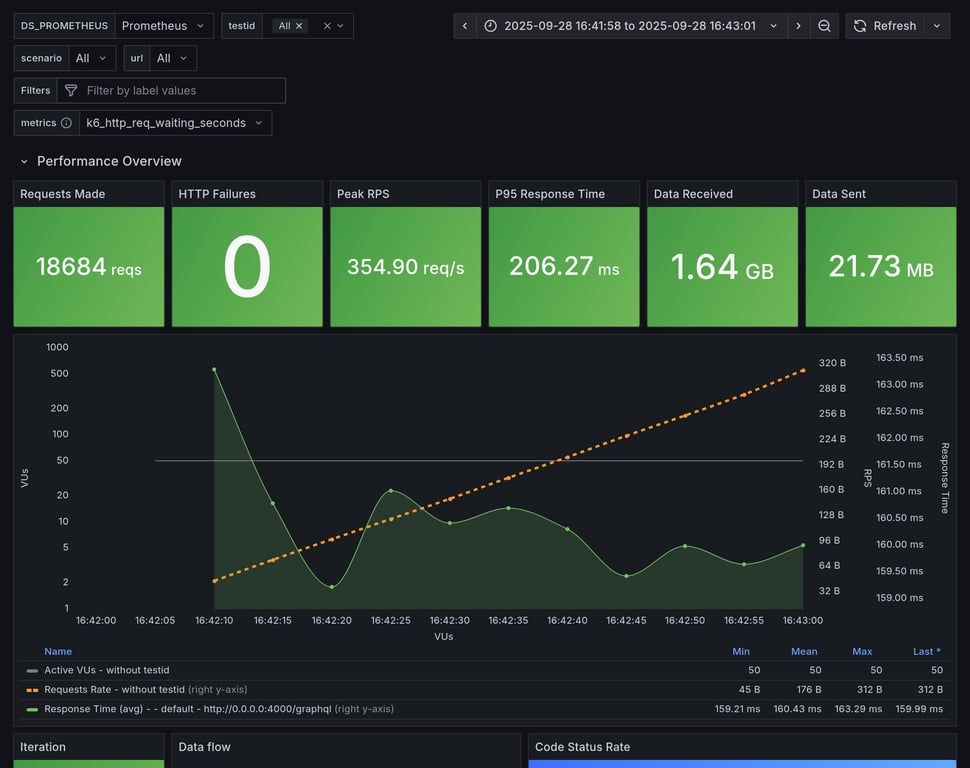Collapse the Performance Overview row
The height and width of the screenshot is (768, 970).
pyautogui.click(x=24, y=161)
